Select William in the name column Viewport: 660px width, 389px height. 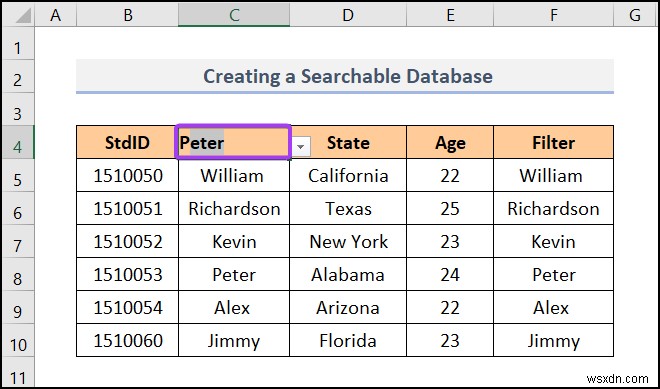pos(234,175)
